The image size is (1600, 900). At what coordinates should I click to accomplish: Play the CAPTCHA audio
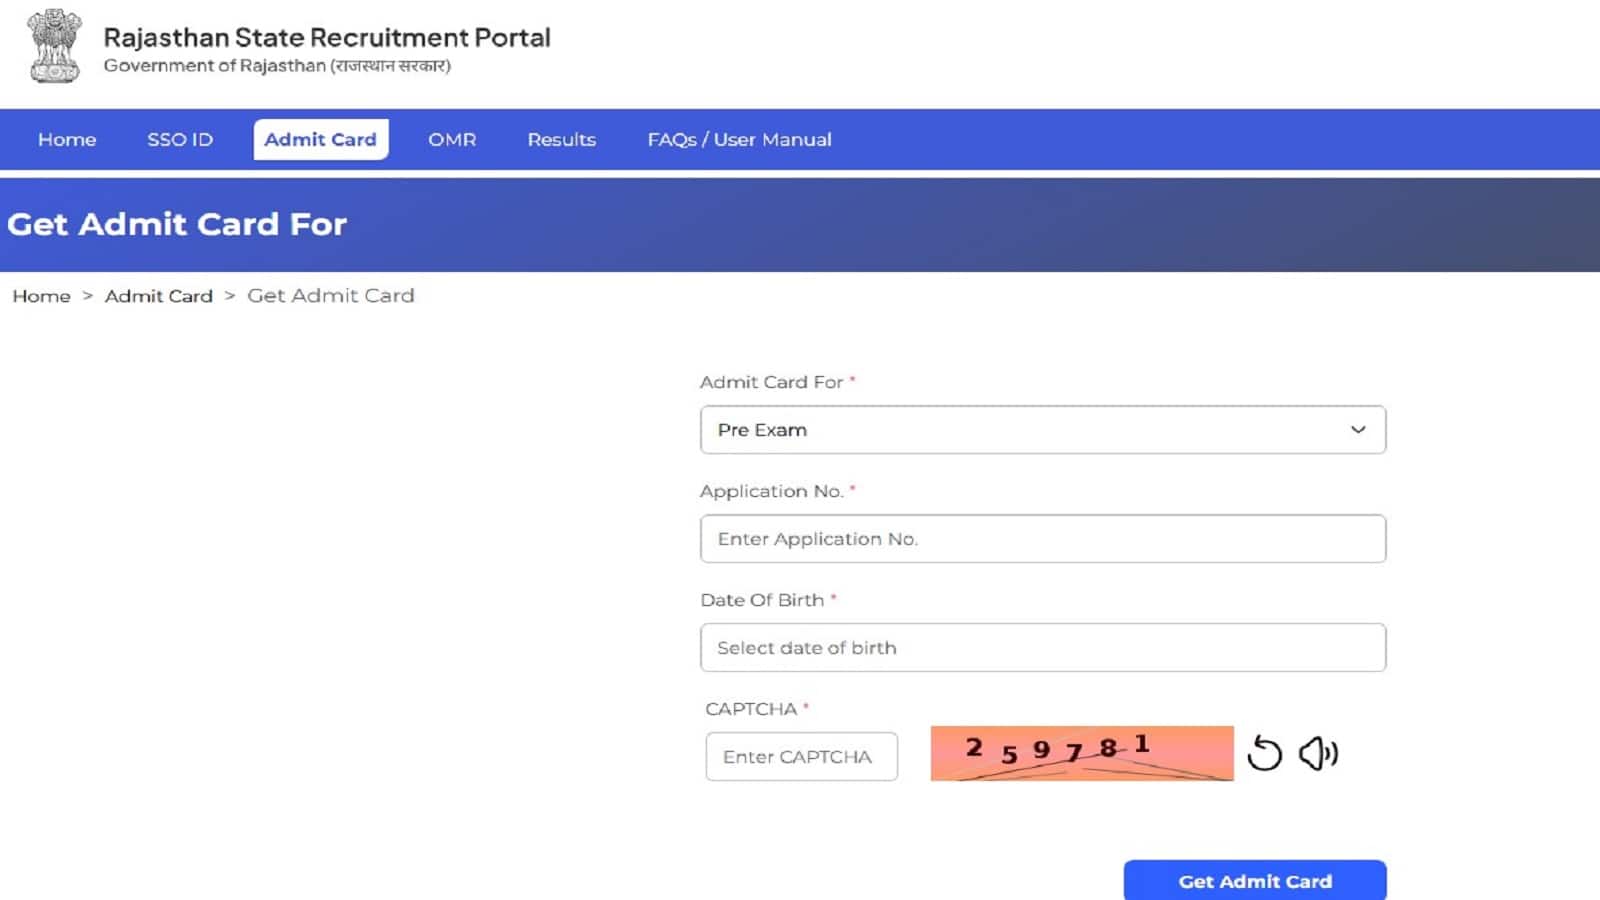click(1318, 754)
